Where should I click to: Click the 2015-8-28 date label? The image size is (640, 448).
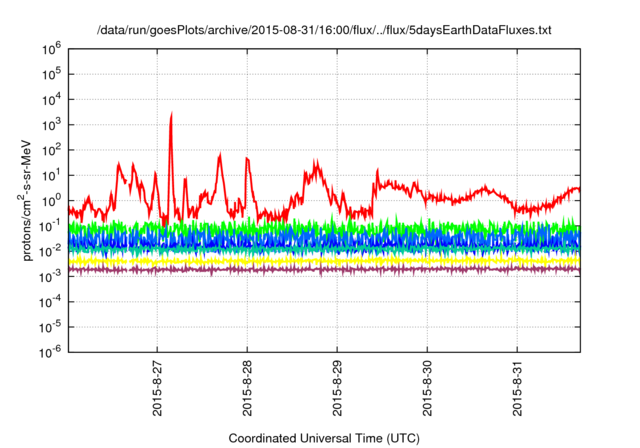coord(247,388)
